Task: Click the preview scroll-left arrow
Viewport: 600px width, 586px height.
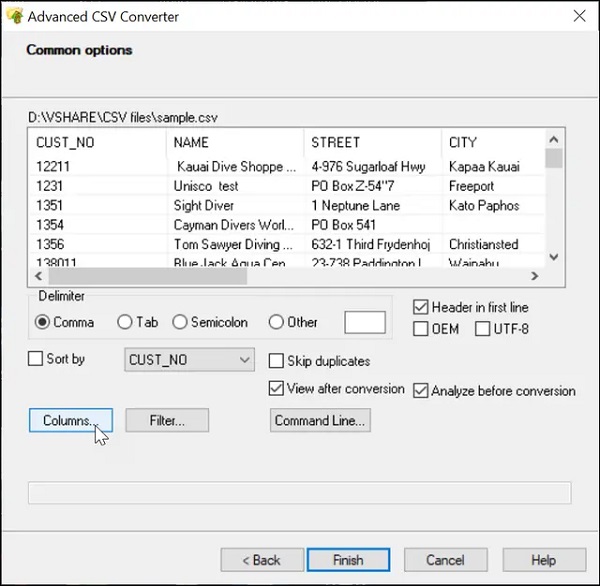Action: point(38,276)
